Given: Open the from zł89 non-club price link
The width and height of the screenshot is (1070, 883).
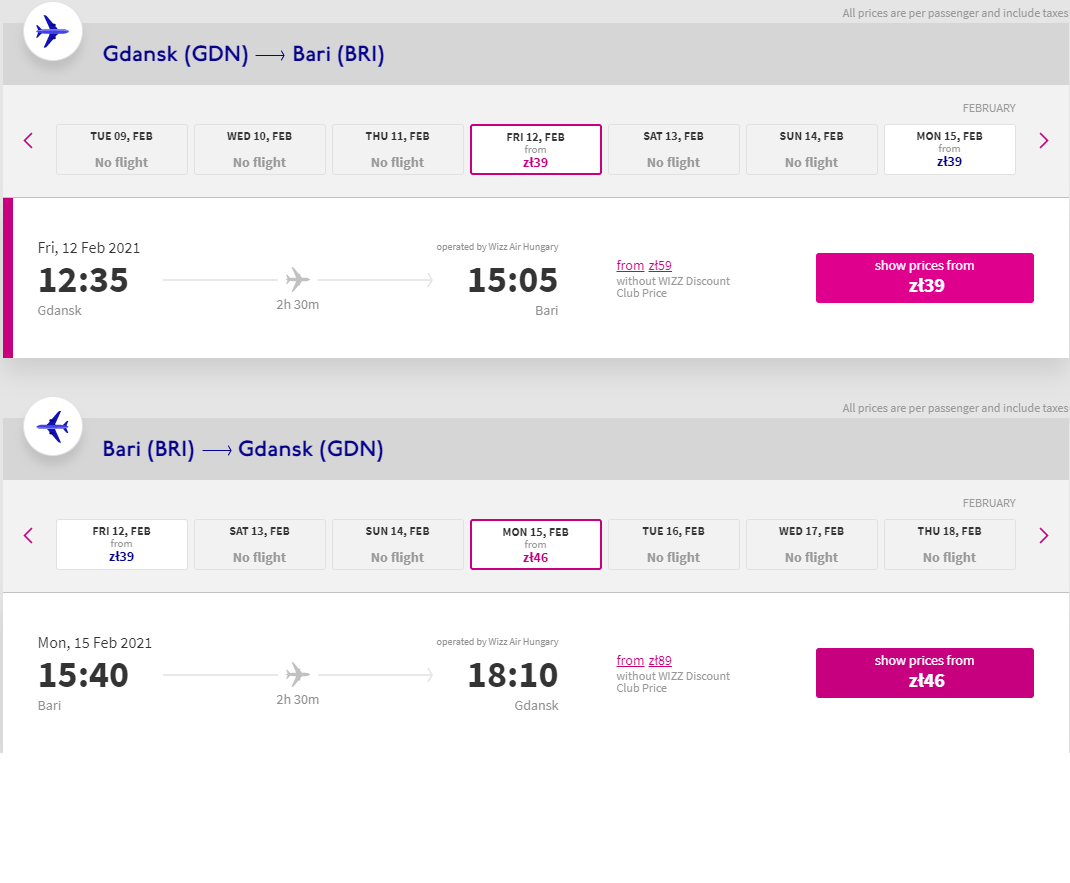Looking at the screenshot, I should 644,661.
